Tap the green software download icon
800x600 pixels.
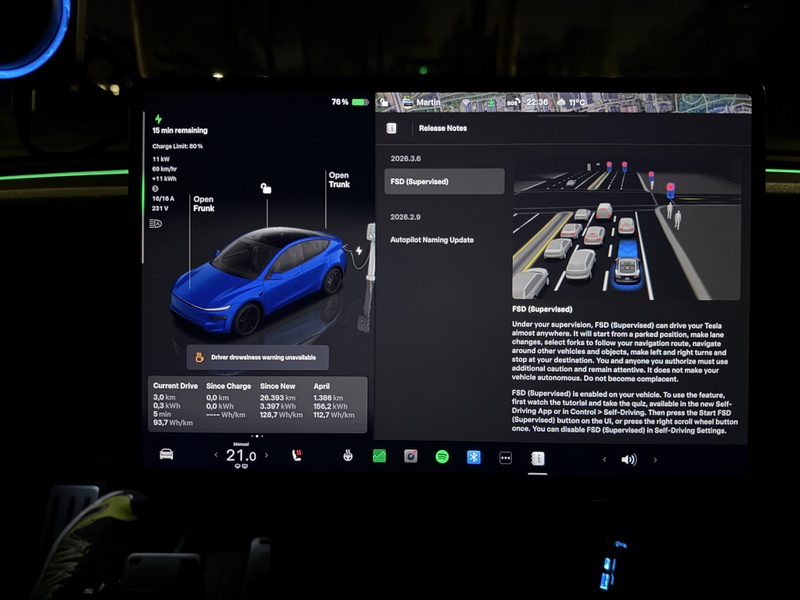(x=490, y=103)
